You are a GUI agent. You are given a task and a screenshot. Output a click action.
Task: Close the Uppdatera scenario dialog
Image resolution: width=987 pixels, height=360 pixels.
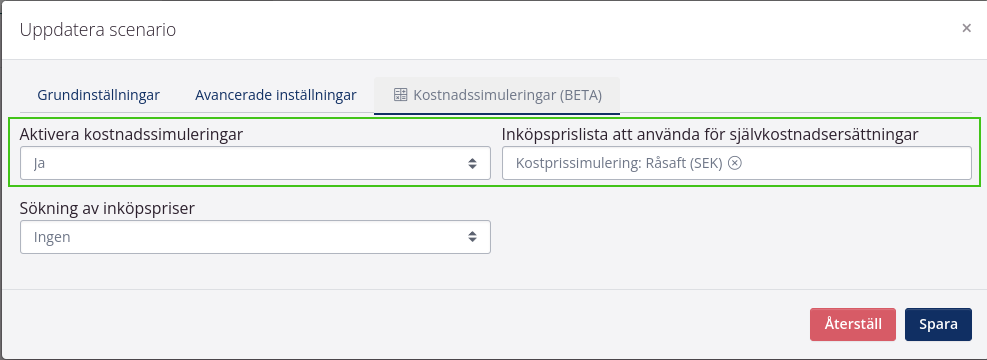click(x=966, y=28)
